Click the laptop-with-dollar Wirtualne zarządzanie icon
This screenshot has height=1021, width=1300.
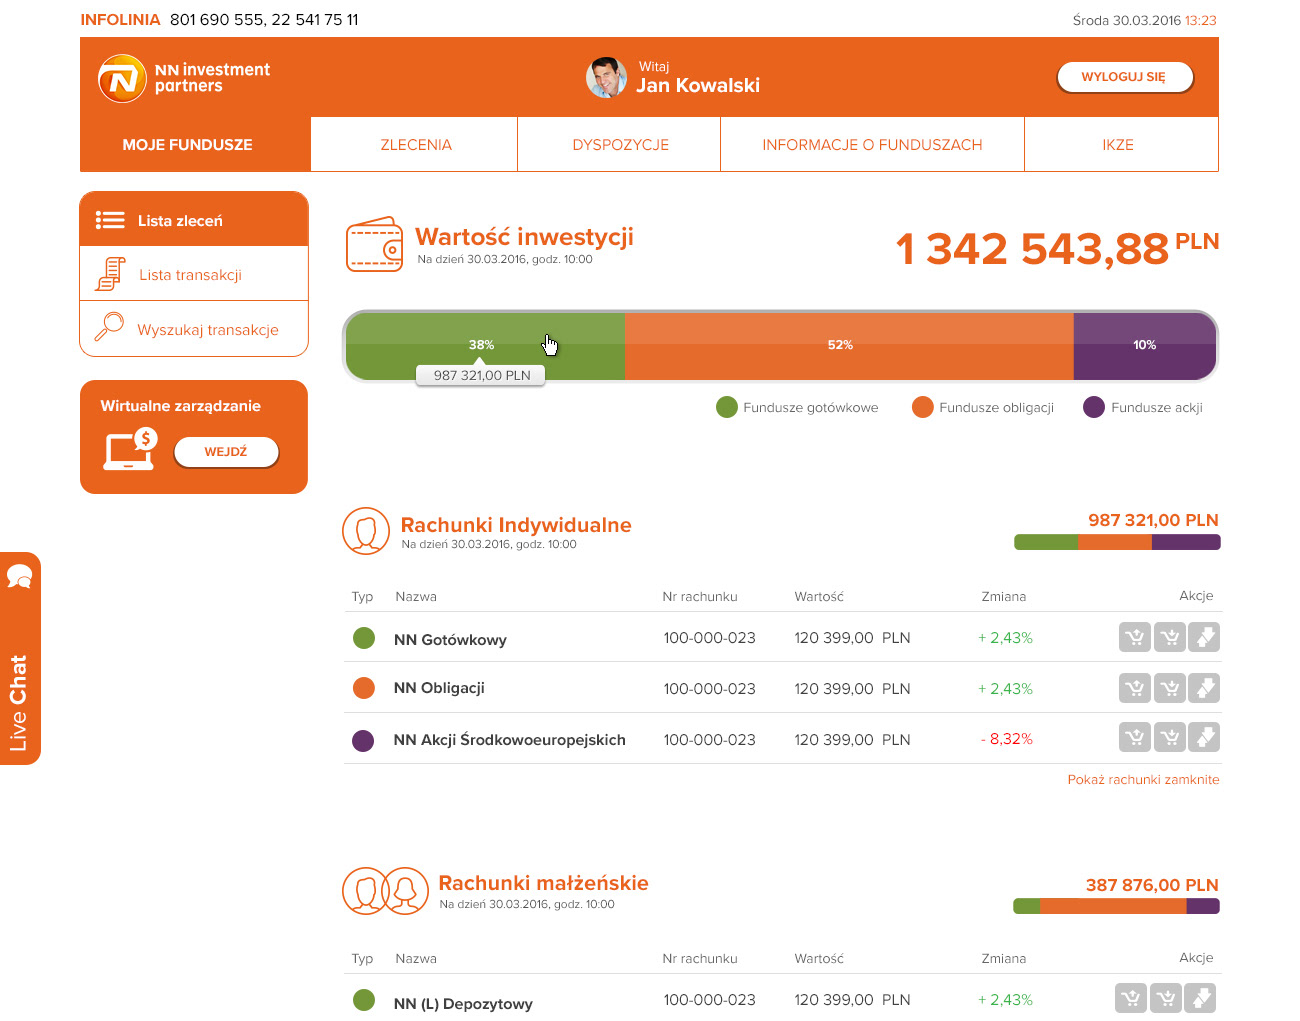[131, 449]
